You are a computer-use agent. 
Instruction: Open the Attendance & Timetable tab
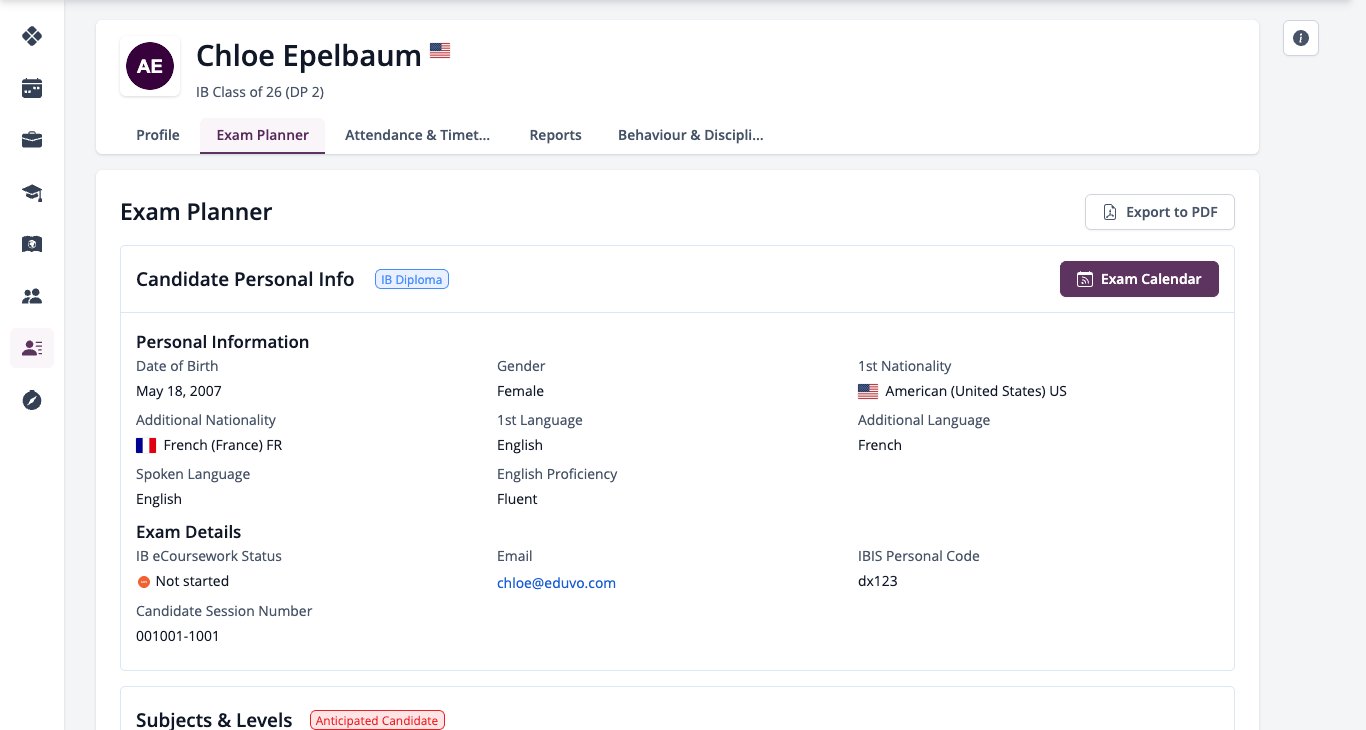tap(418, 135)
